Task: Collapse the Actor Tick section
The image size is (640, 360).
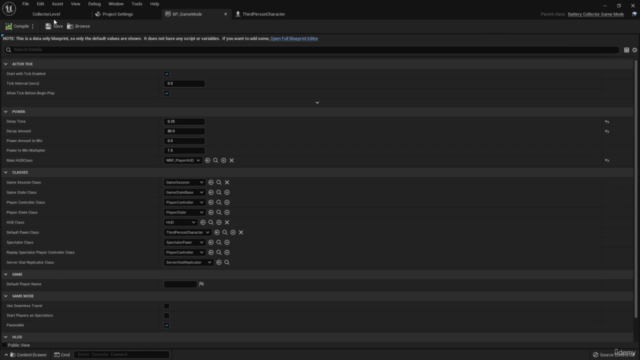Action: click(x=6, y=64)
